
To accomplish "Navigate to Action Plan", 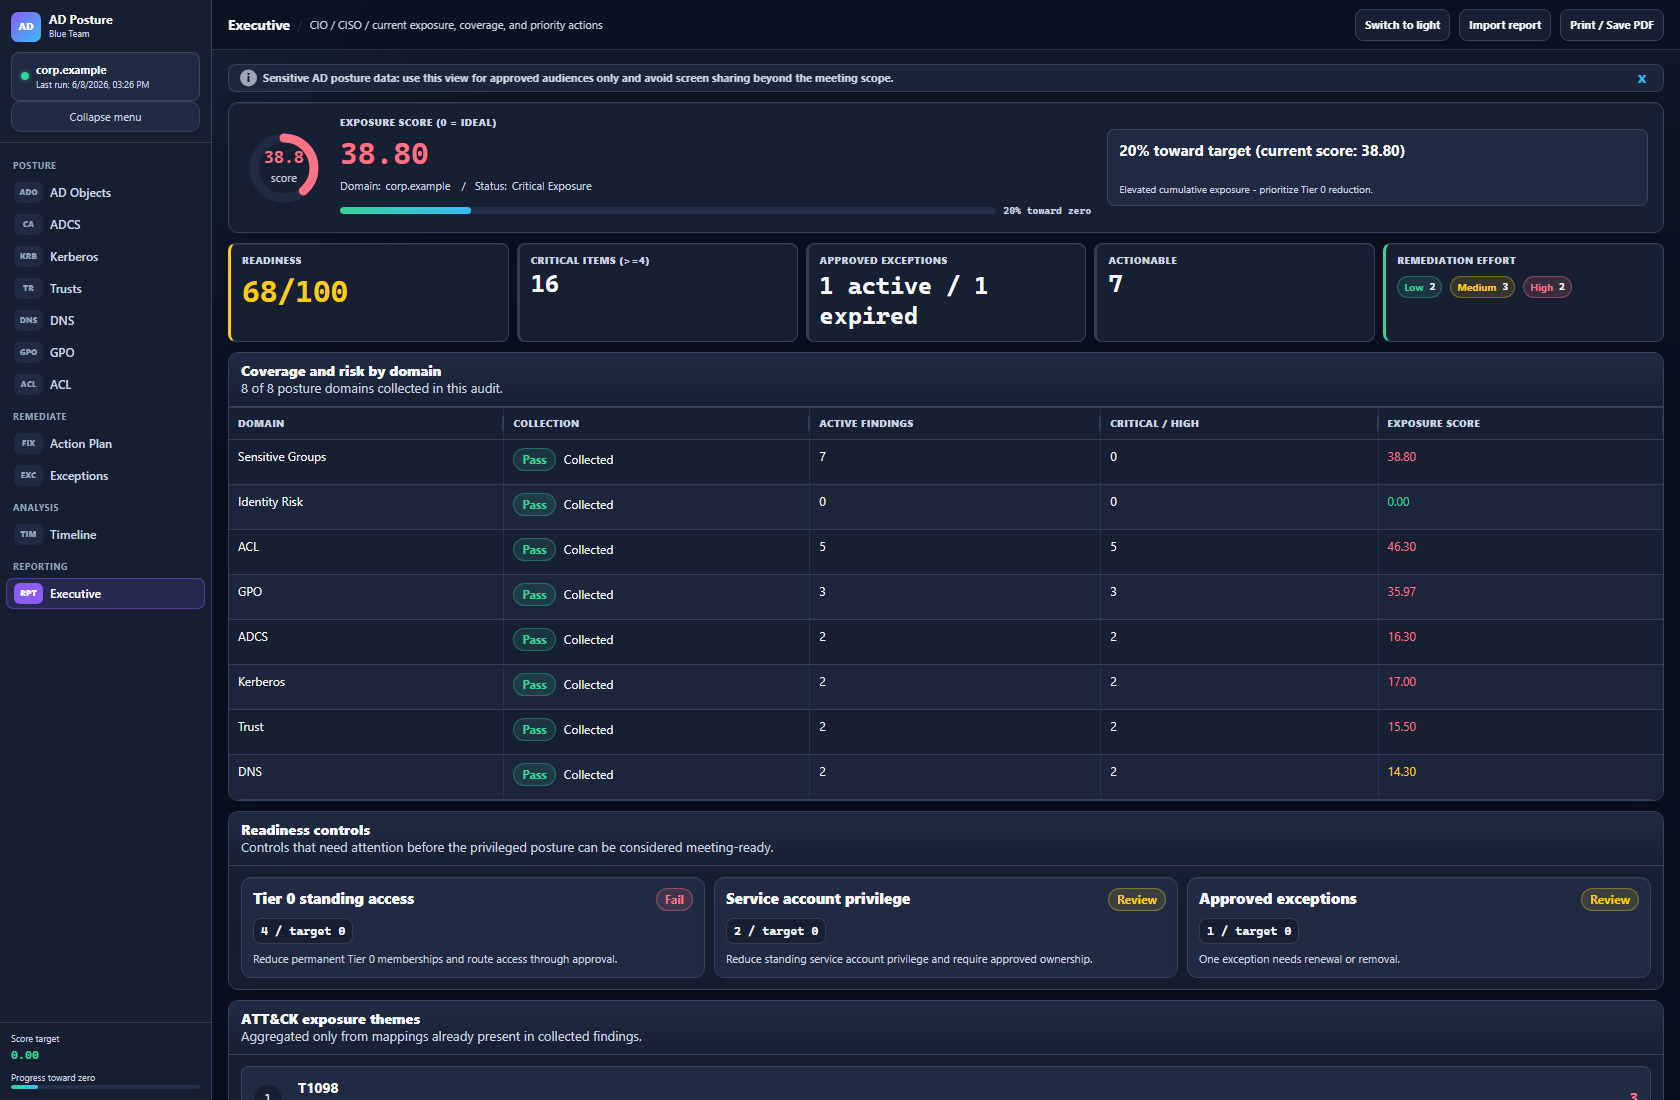I will tap(105, 444).
